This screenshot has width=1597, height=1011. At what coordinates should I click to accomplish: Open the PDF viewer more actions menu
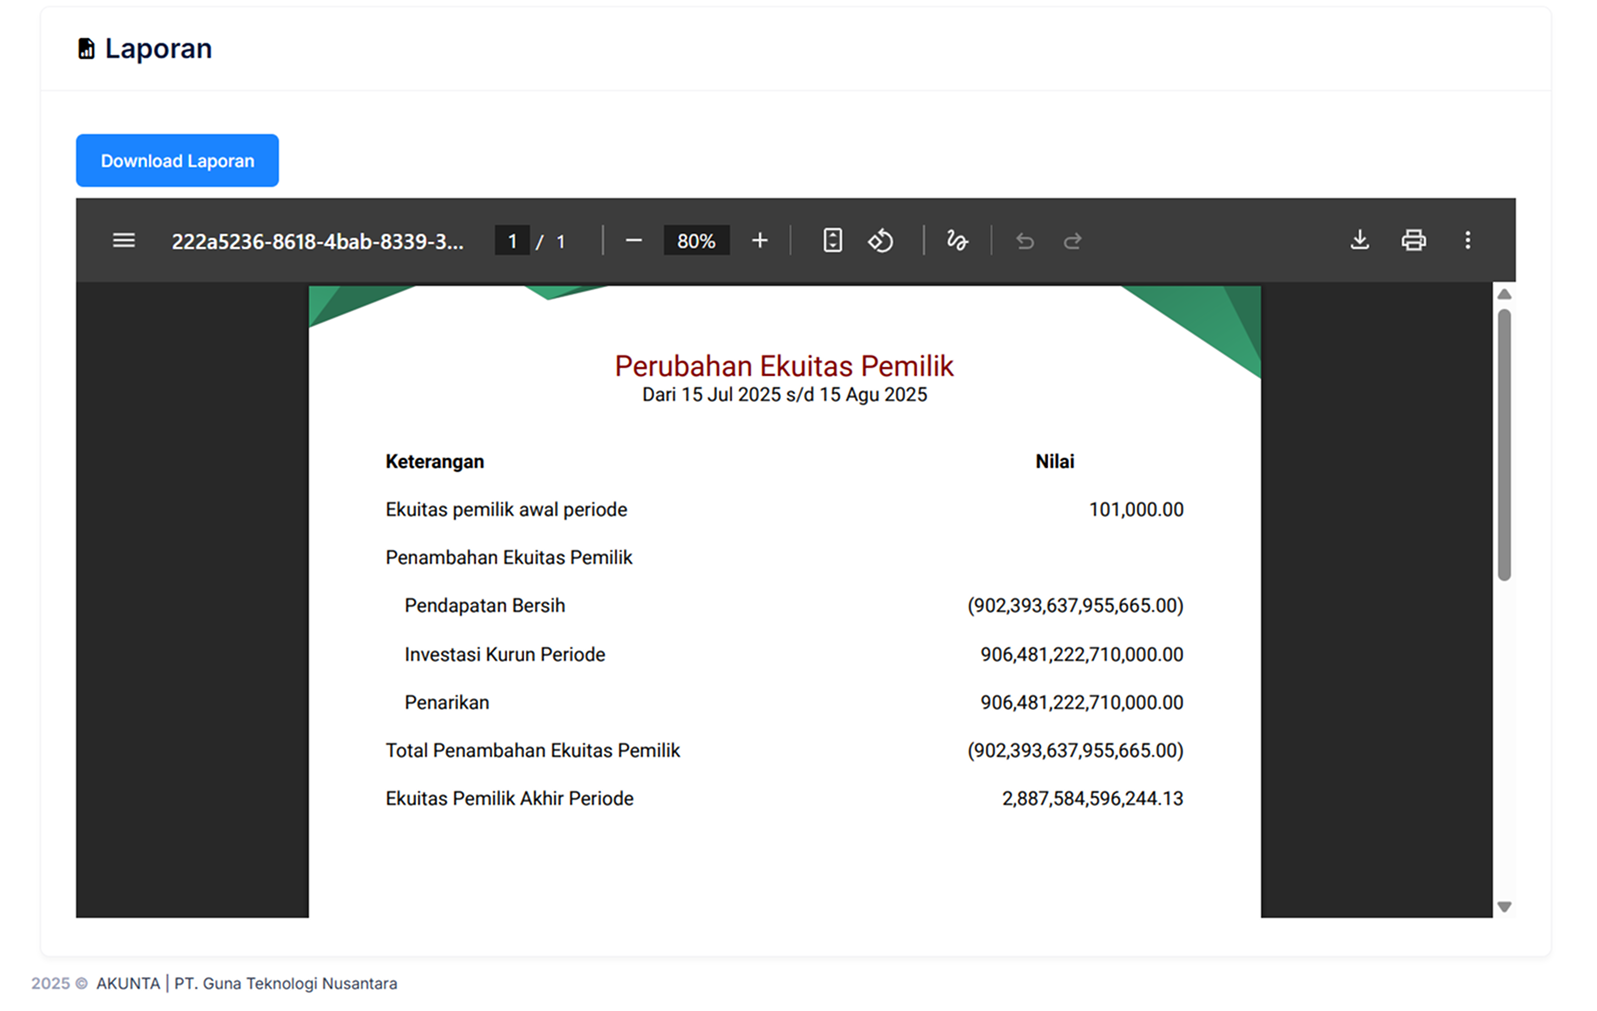pos(1467,241)
